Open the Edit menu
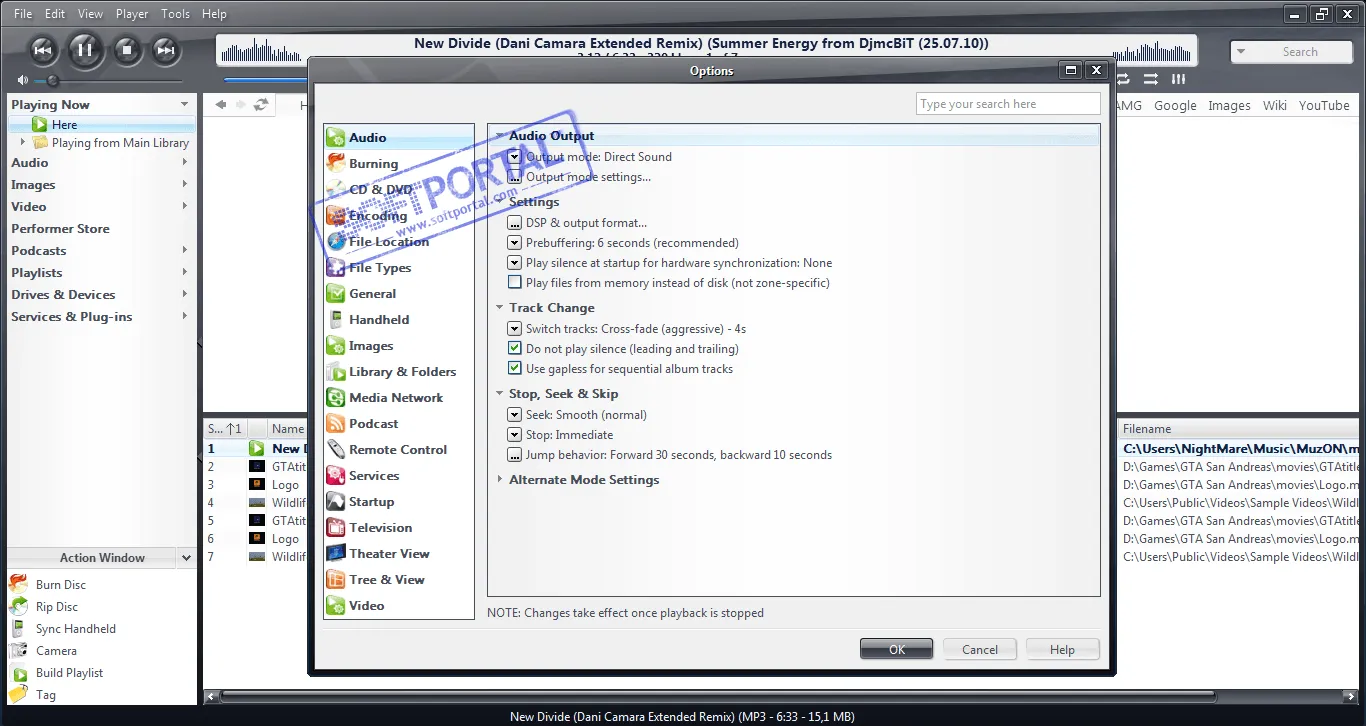This screenshot has width=1366, height=726. click(x=55, y=14)
